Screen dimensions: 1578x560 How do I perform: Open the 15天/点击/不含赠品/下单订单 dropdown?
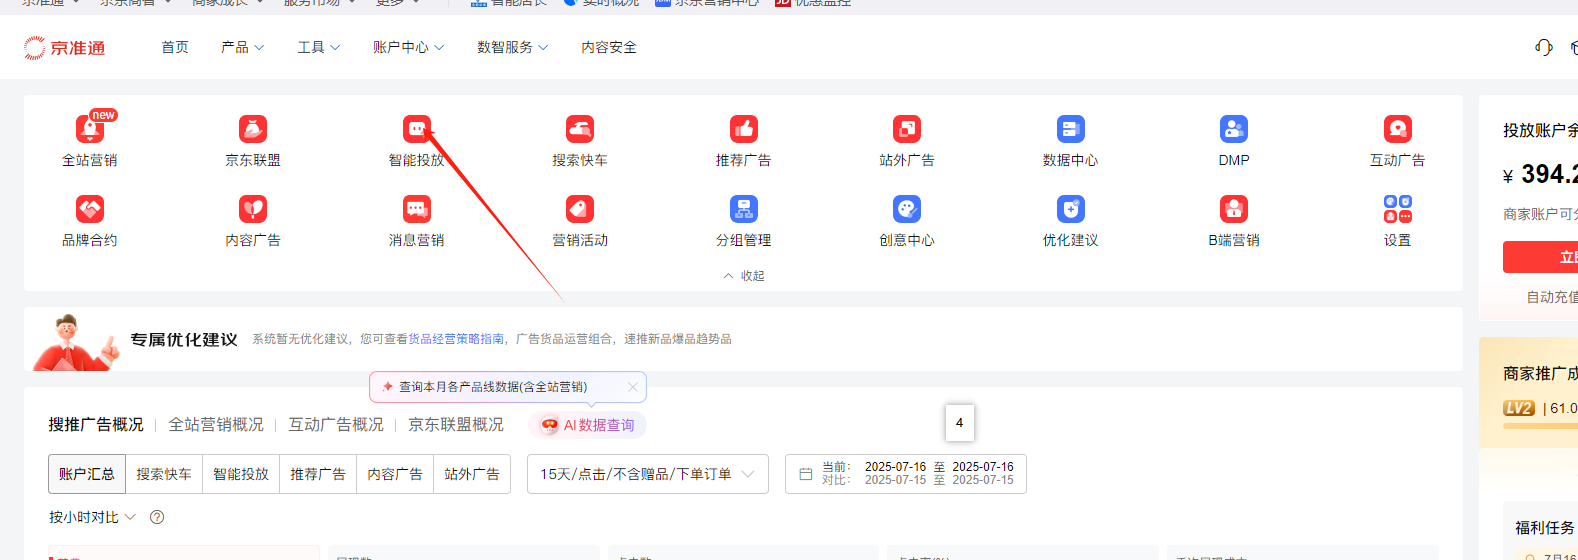[647, 474]
